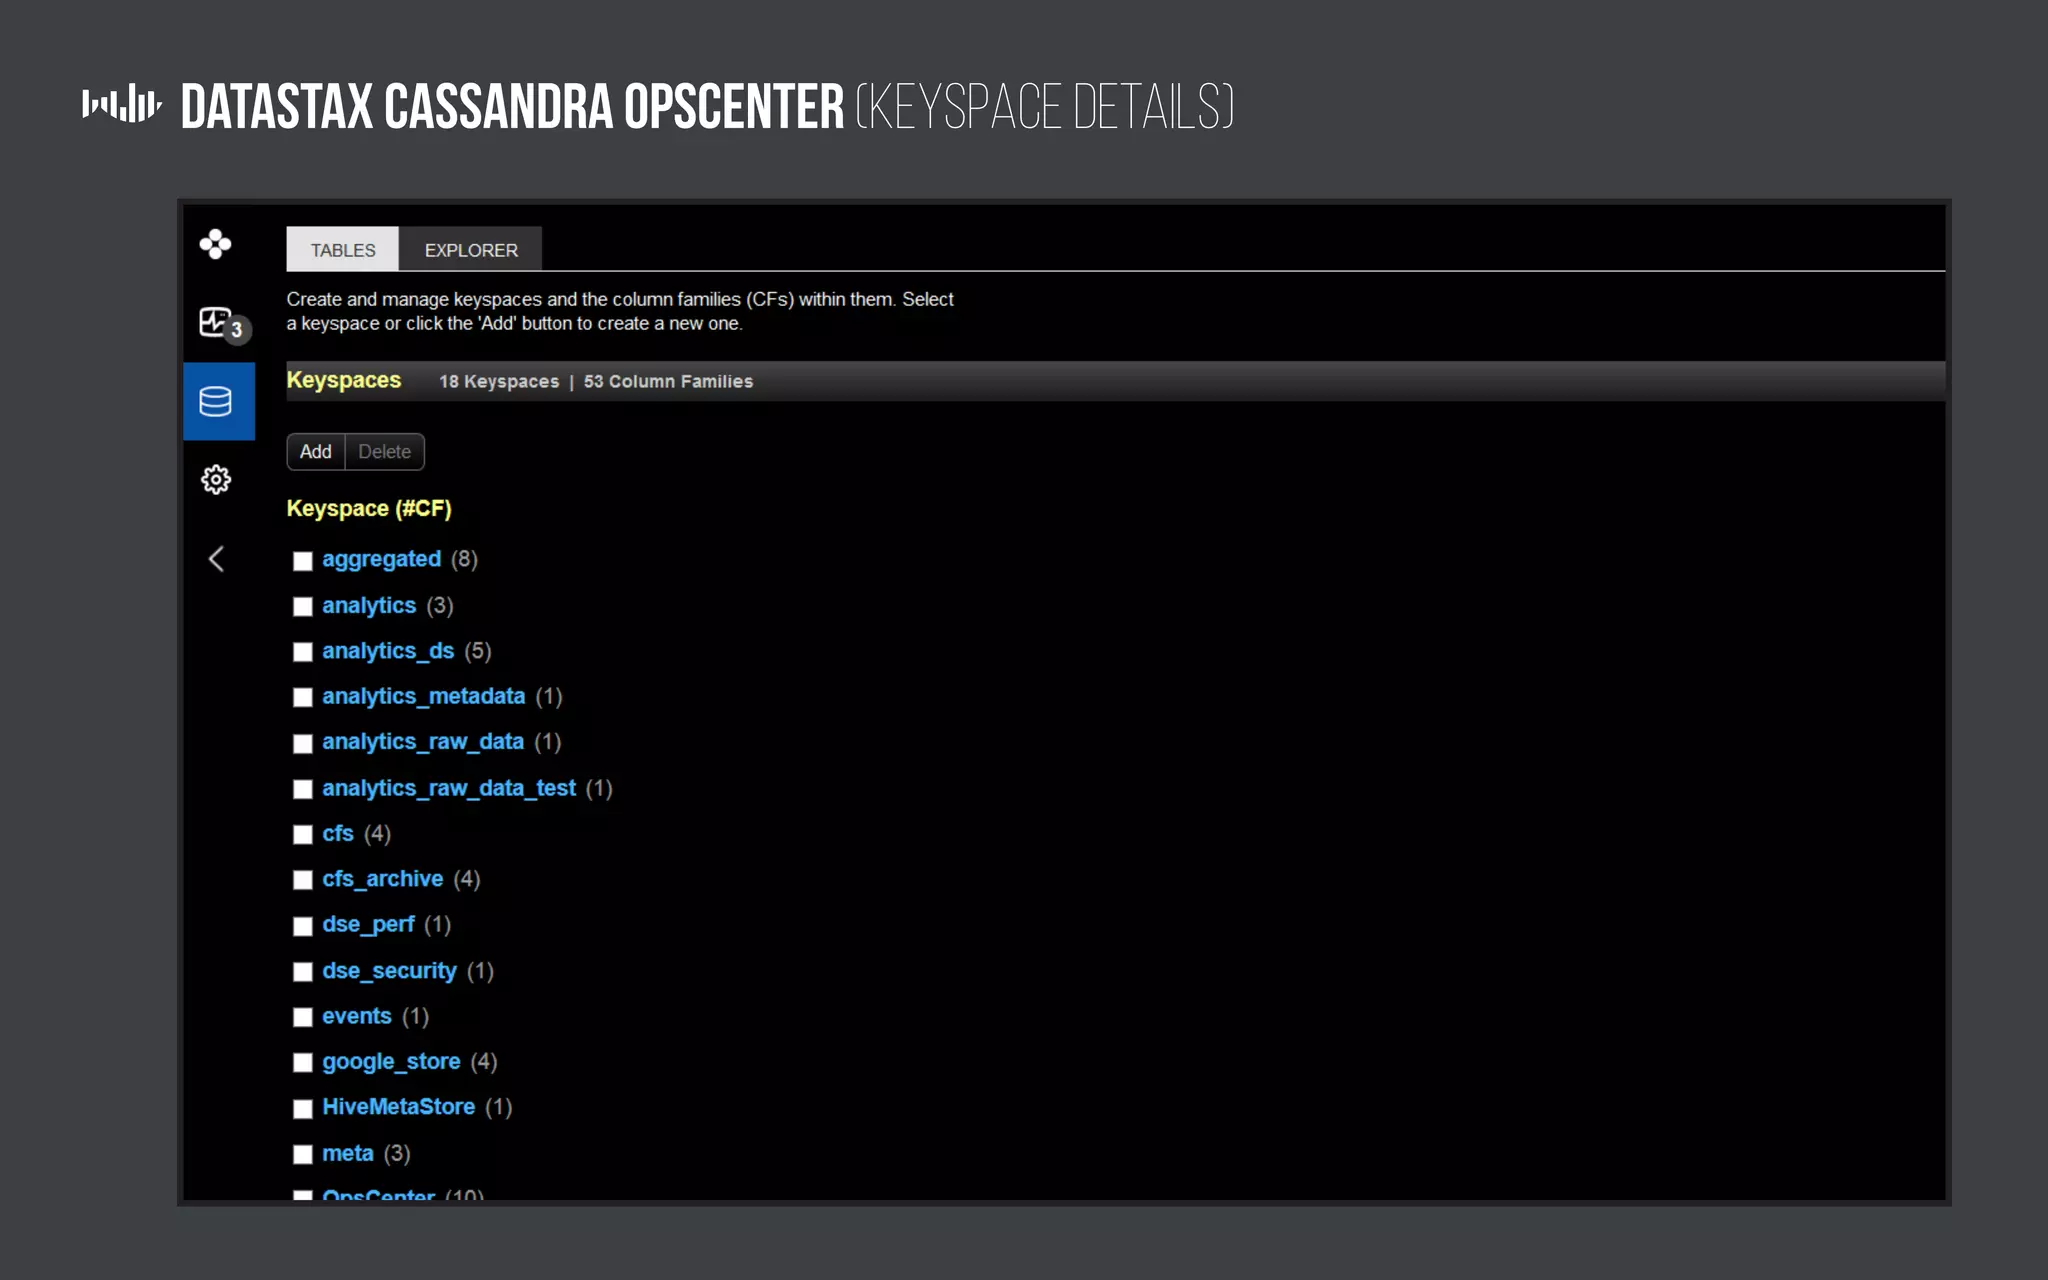2048x1280 pixels.
Task: Click the yellow Keyspaces section heading
Action: pos(344,380)
